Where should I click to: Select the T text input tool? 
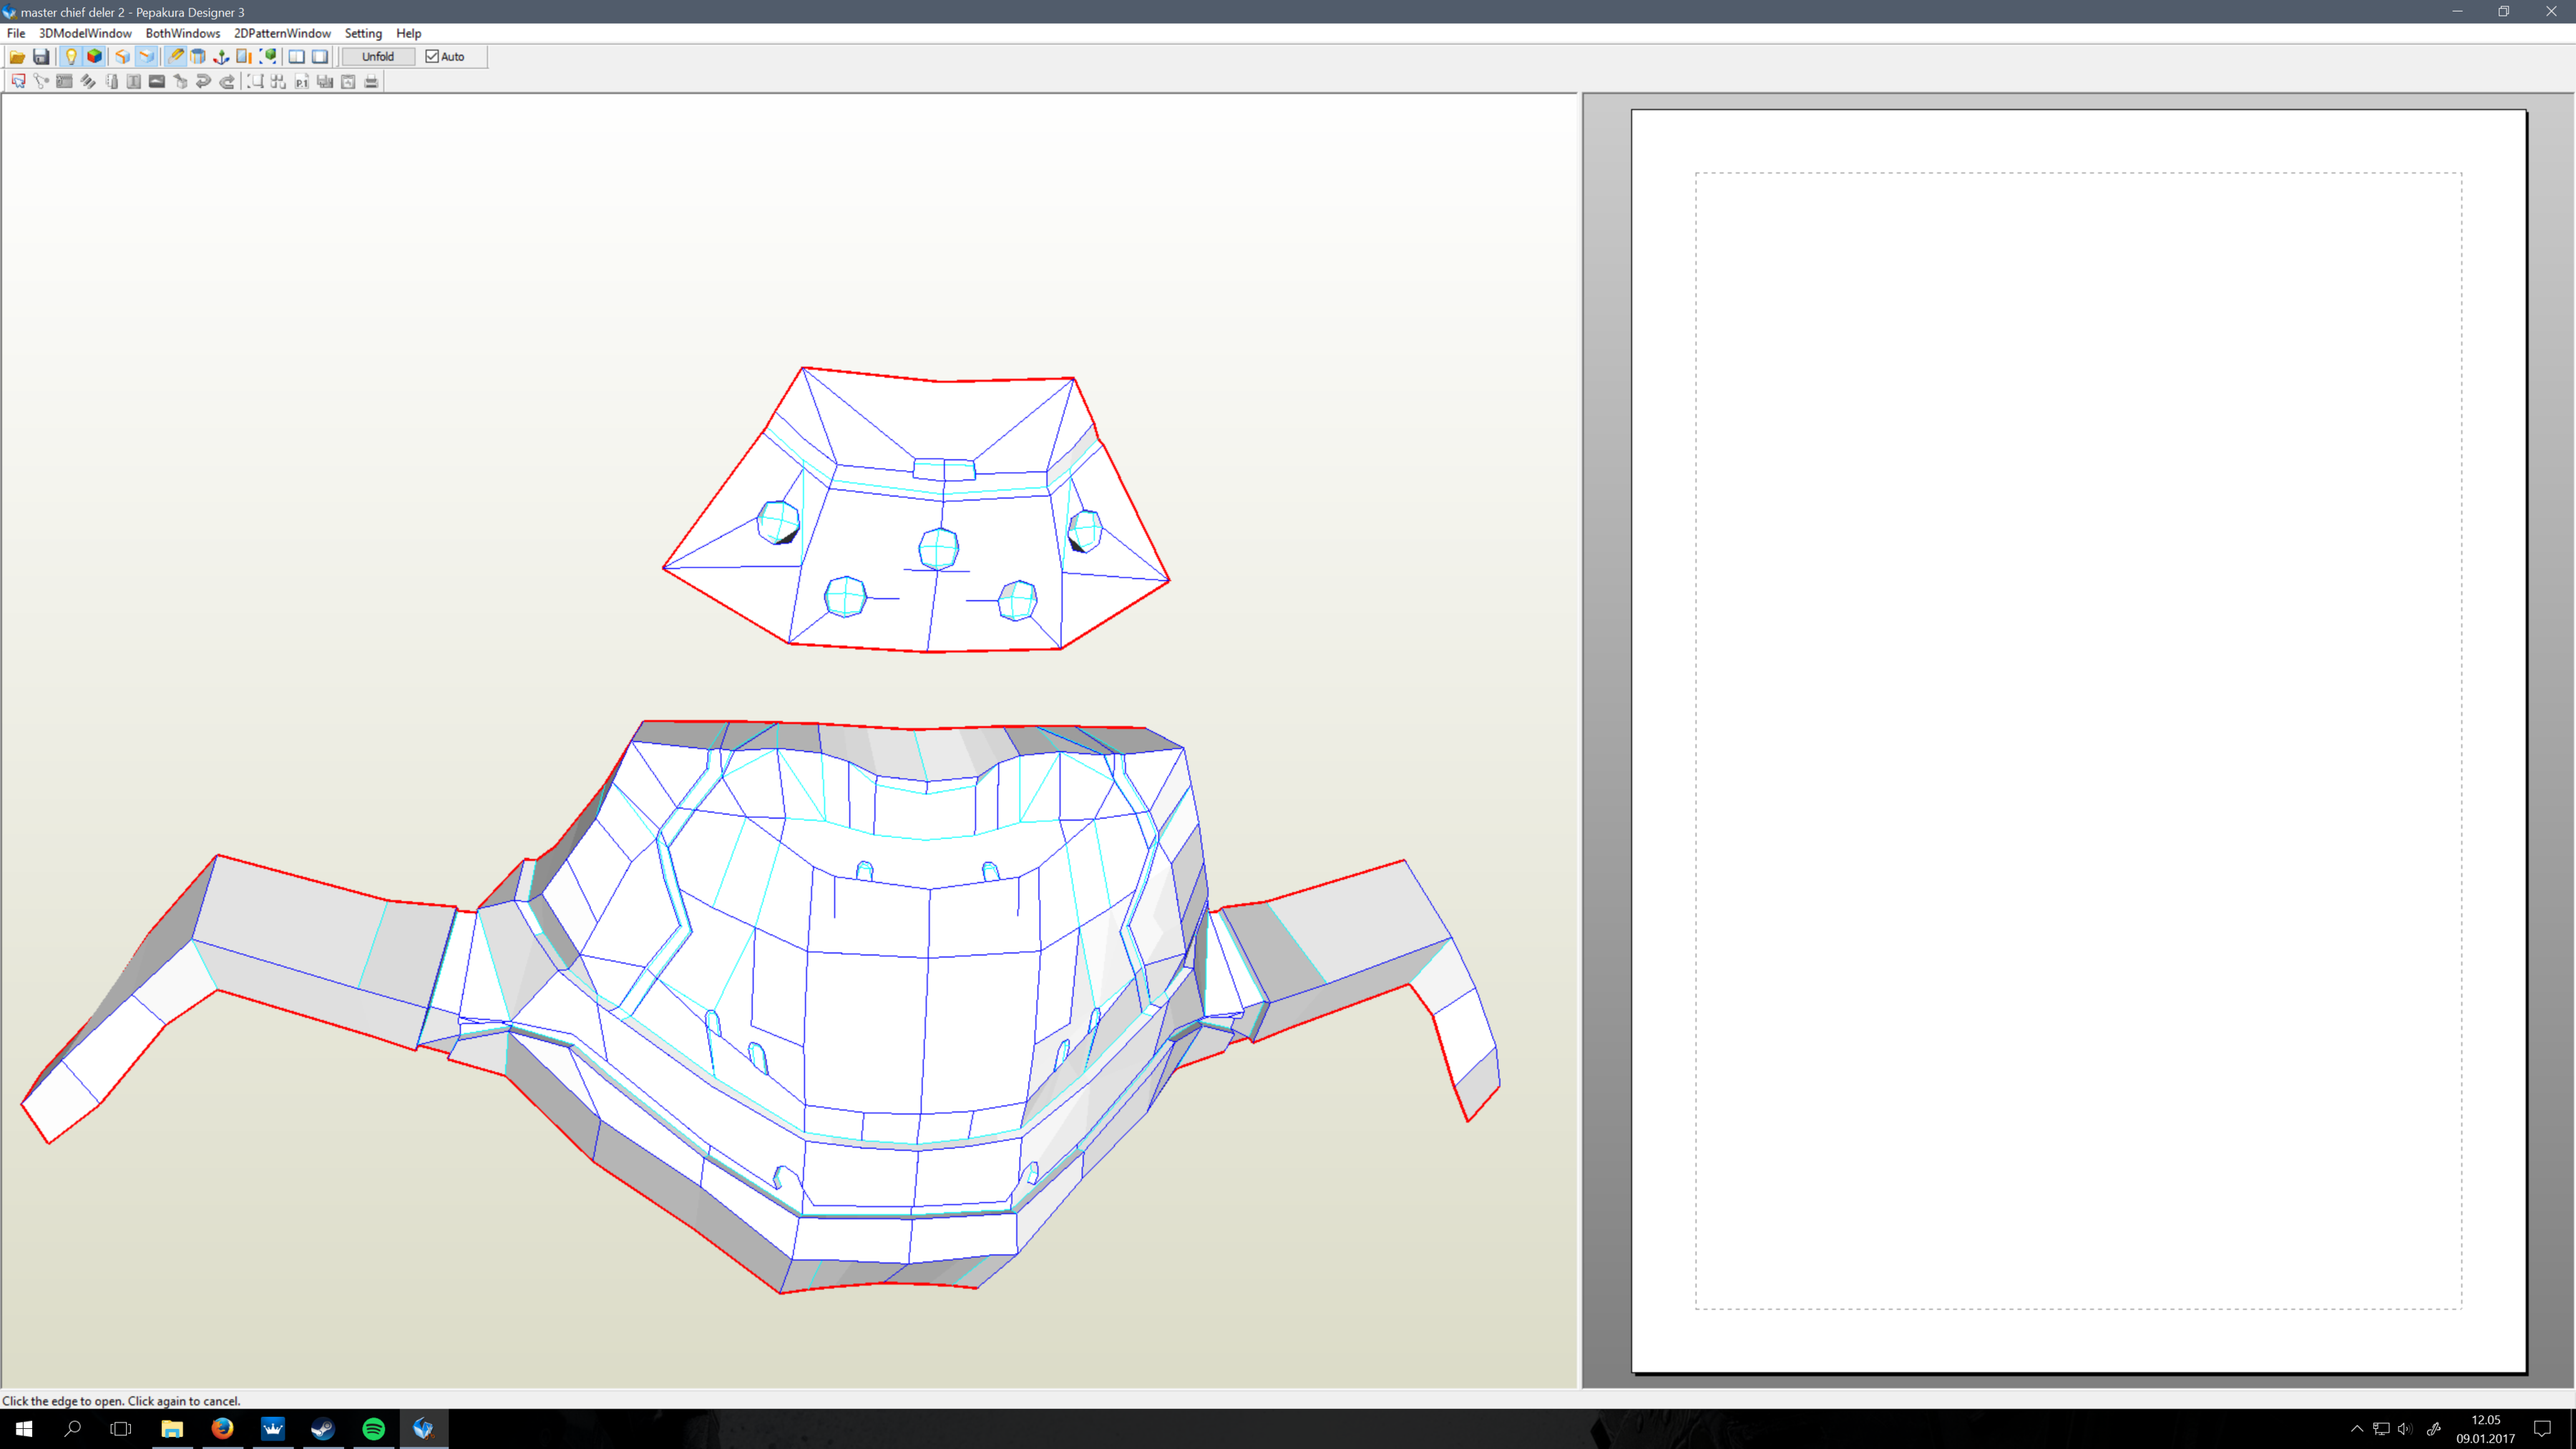134,82
